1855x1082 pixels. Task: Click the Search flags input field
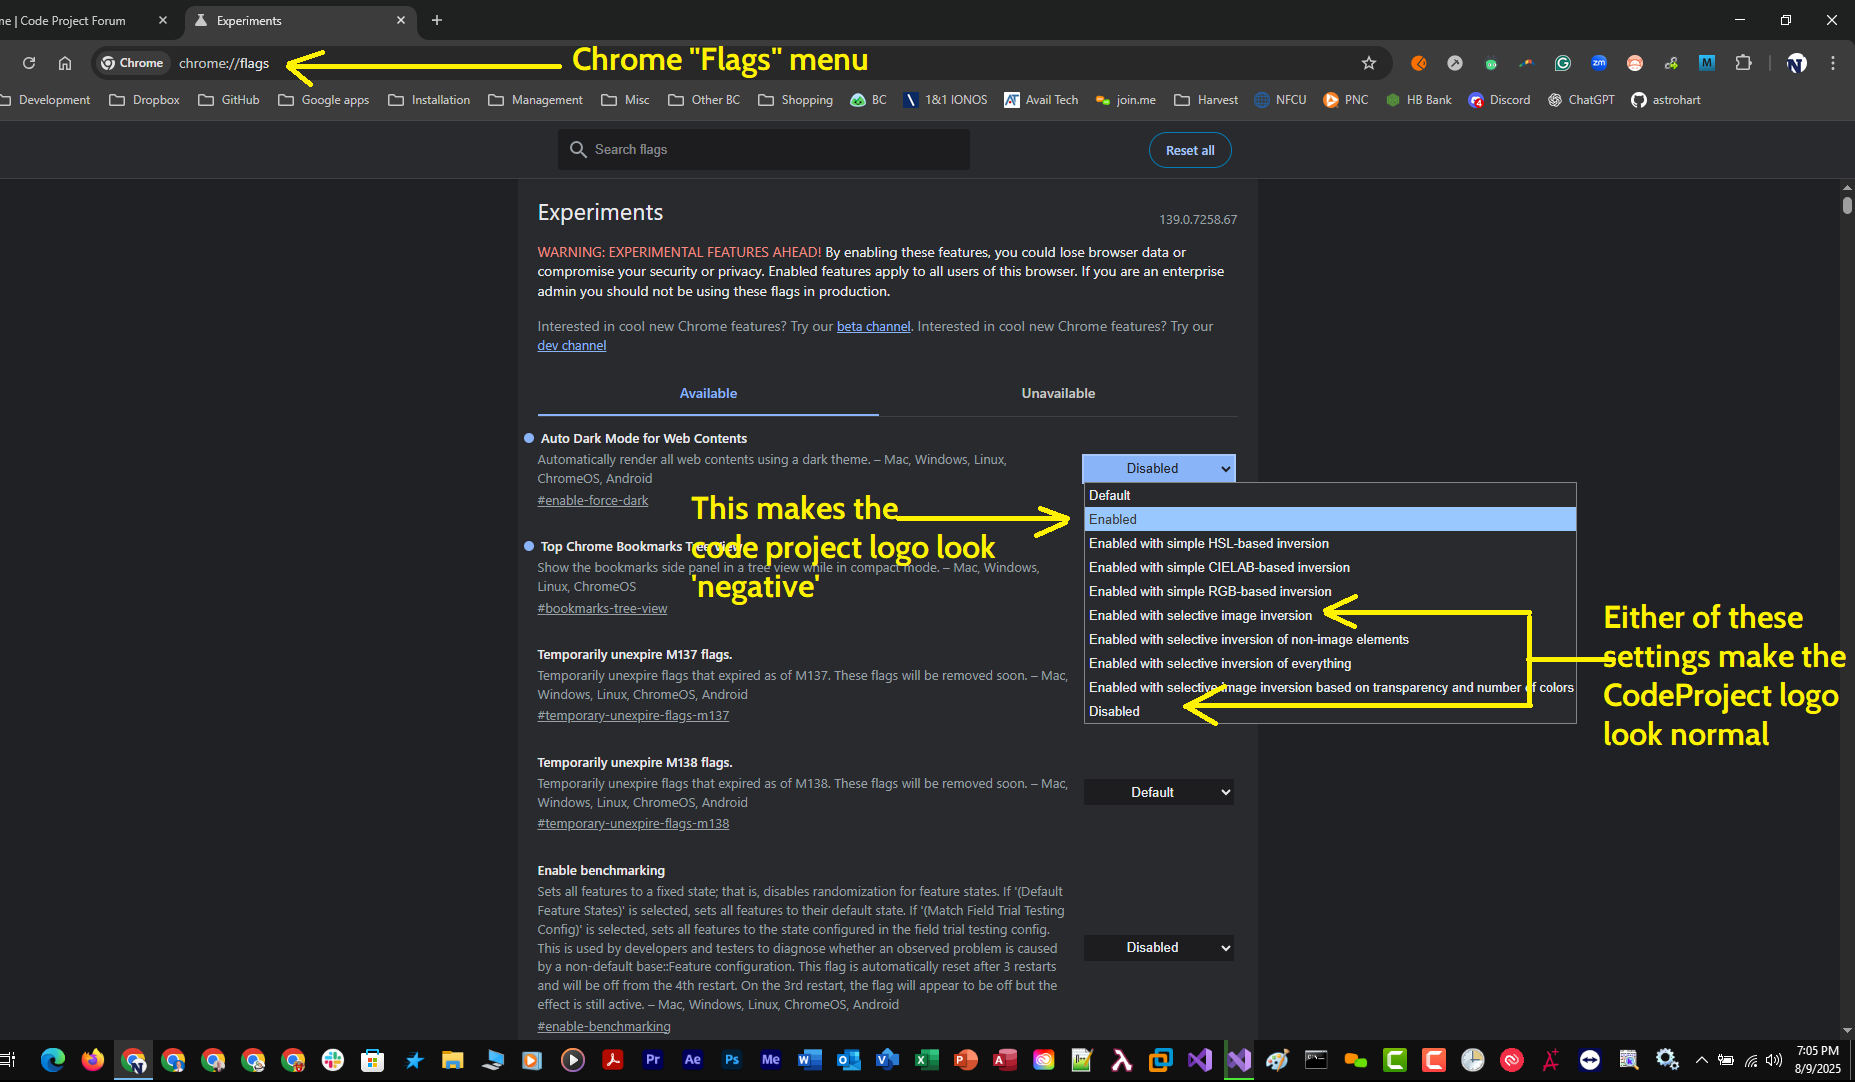(x=764, y=149)
